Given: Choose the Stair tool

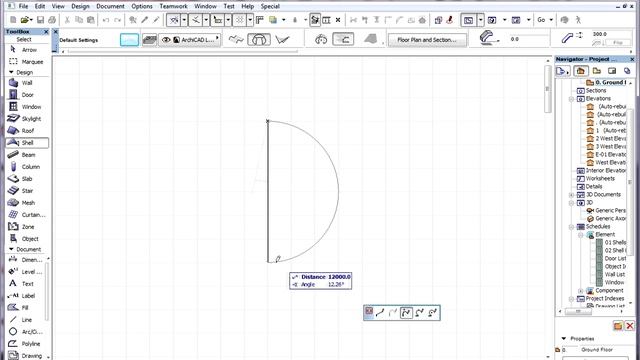Looking at the screenshot, I should point(27,191).
